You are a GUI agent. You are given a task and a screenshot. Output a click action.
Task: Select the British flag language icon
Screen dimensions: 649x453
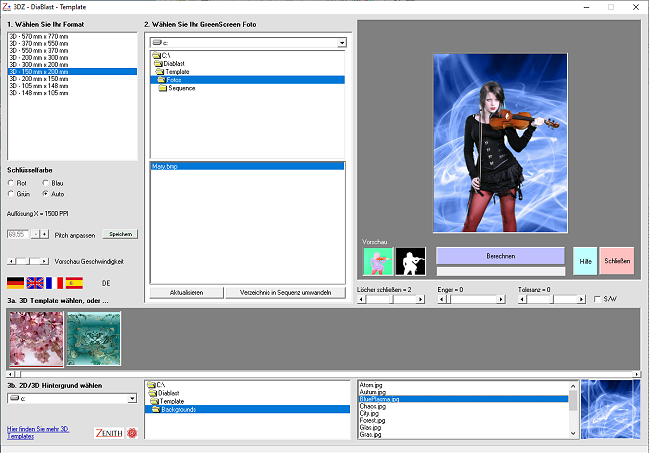pyautogui.click(x=35, y=283)
